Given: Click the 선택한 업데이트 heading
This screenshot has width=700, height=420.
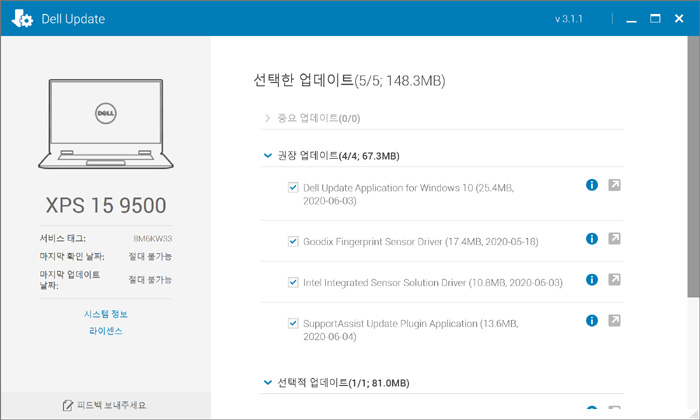Looking at the screenshot, I should click(349, 80).
